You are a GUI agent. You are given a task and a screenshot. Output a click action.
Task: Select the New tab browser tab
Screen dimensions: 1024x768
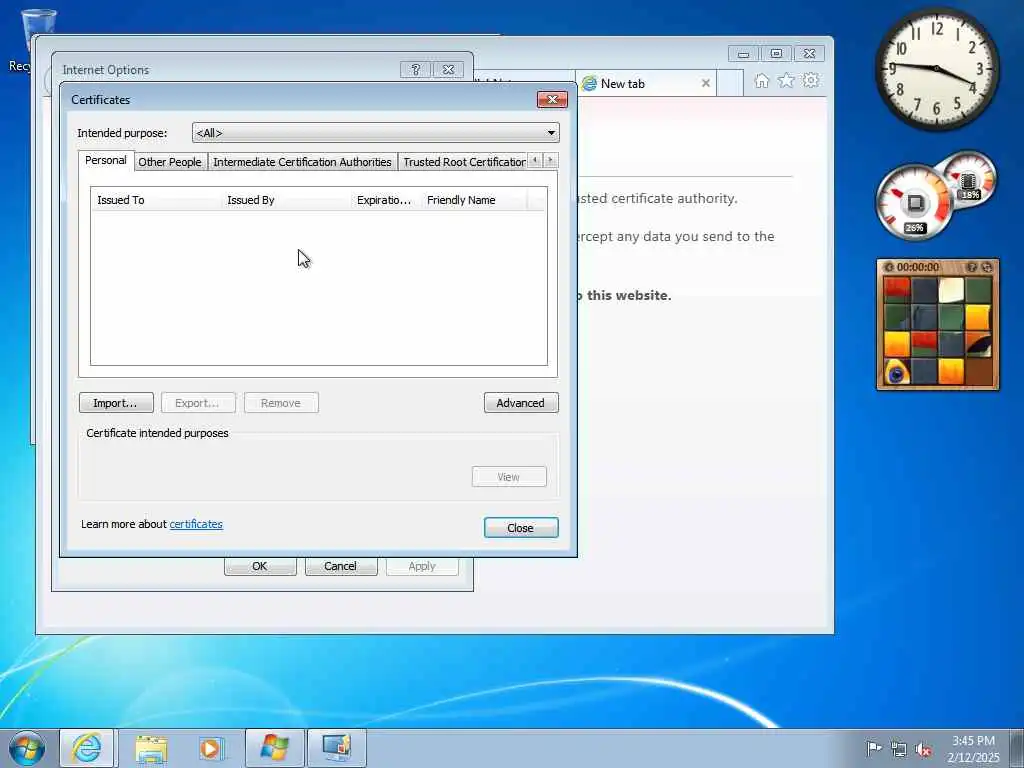(x=643, y=84)
